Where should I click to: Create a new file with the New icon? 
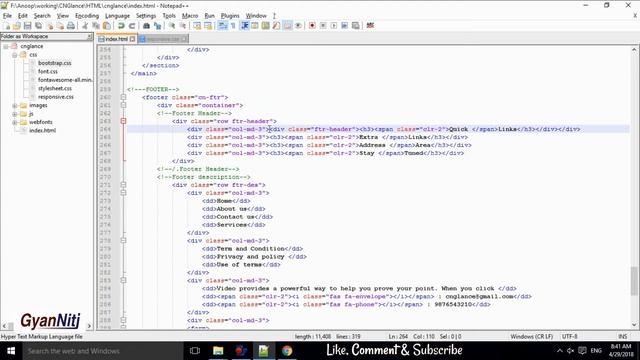pyautogui.click(x=7, y=26)
